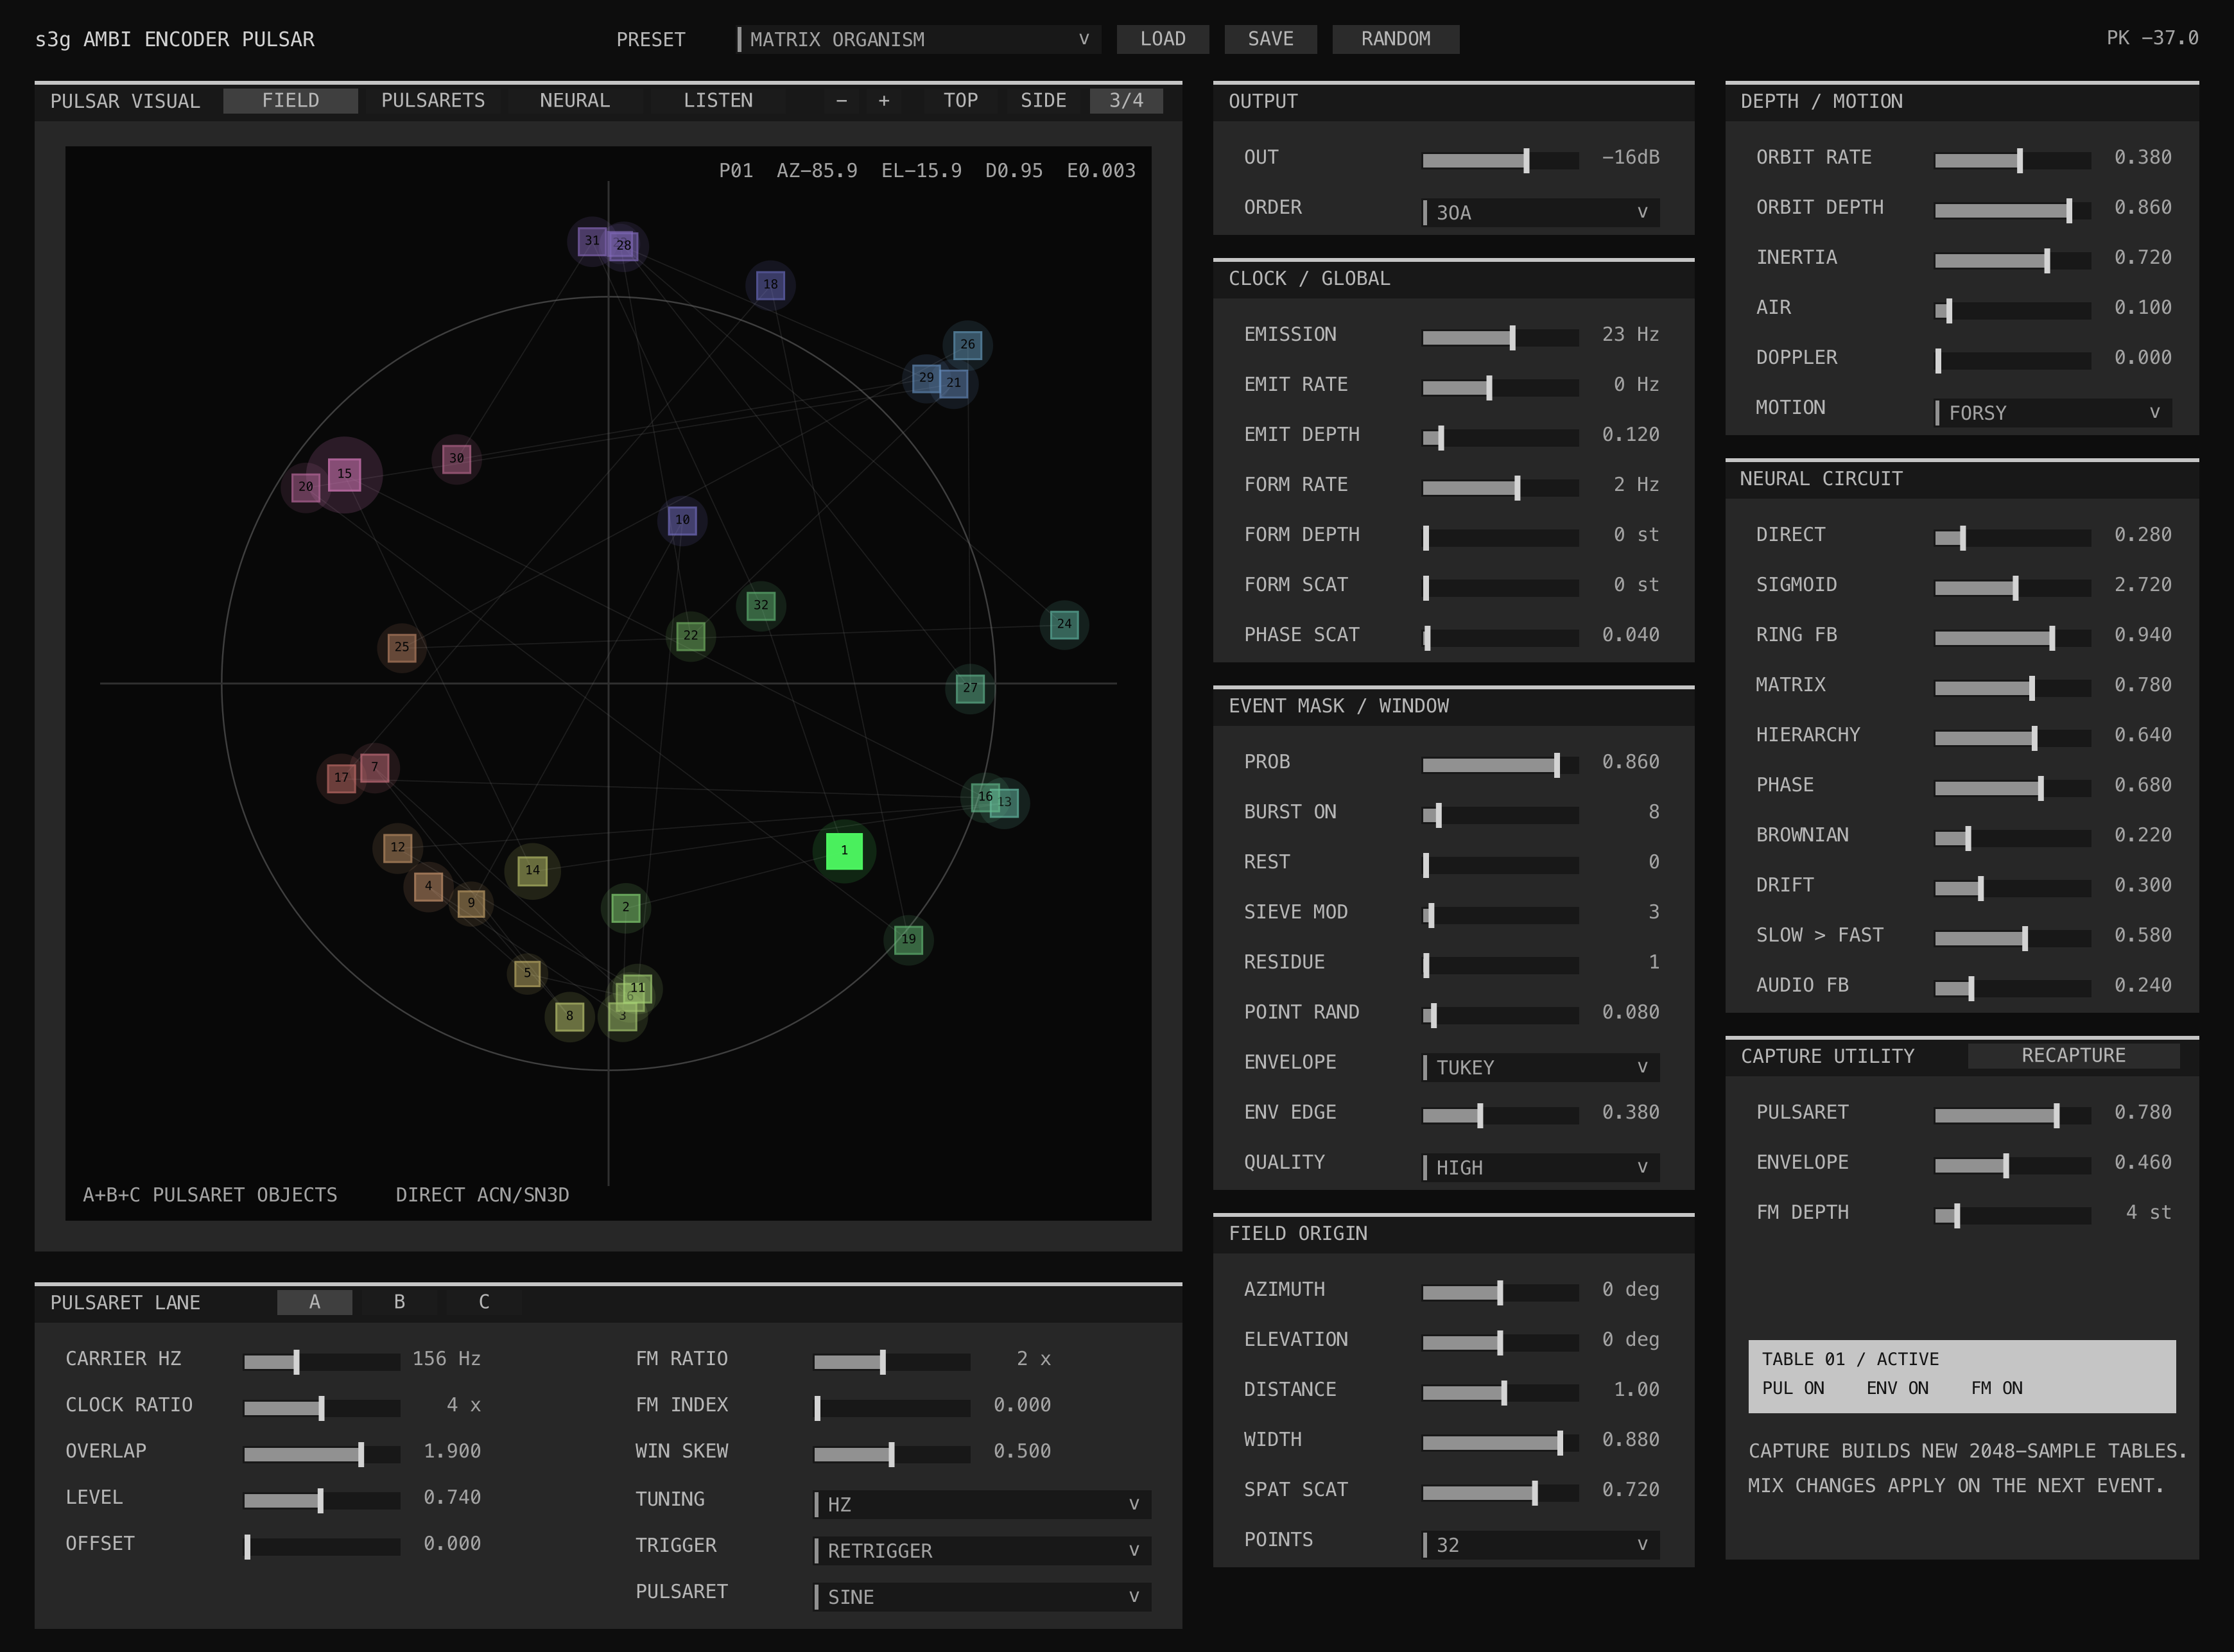Open the TRIGGER dropdown showing RETRIGGER
The image size is (2234, 1652).
pos(983,1551)
